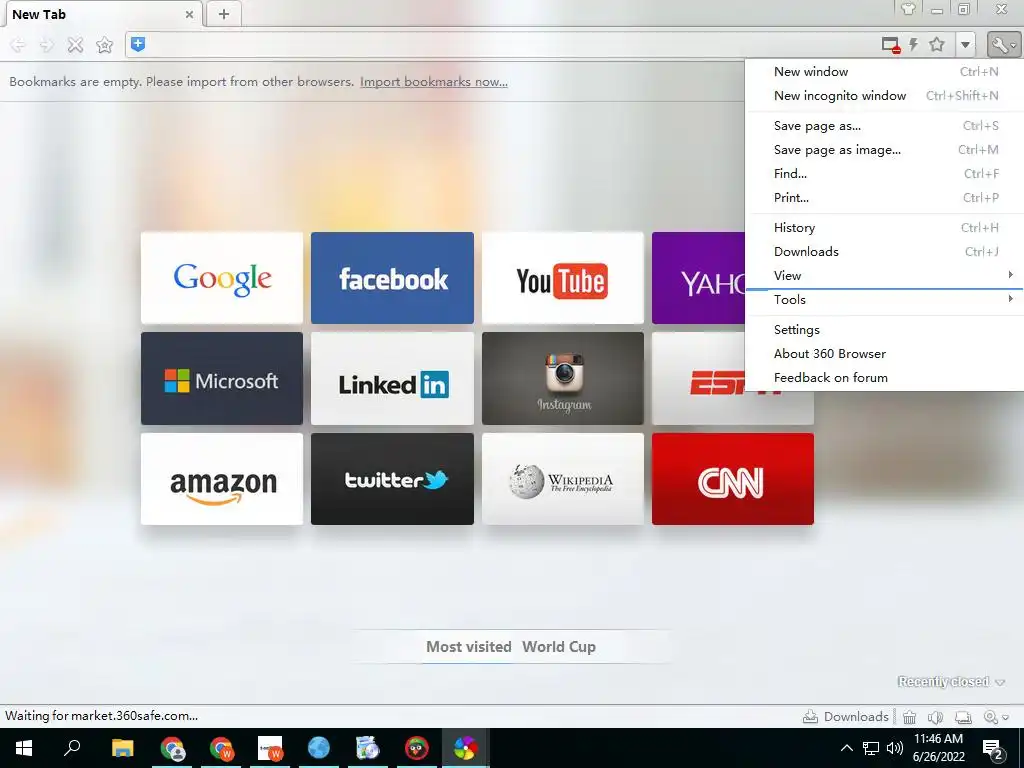Click the wrench main menu button

pyautogui.click(x=1002, y=44)
